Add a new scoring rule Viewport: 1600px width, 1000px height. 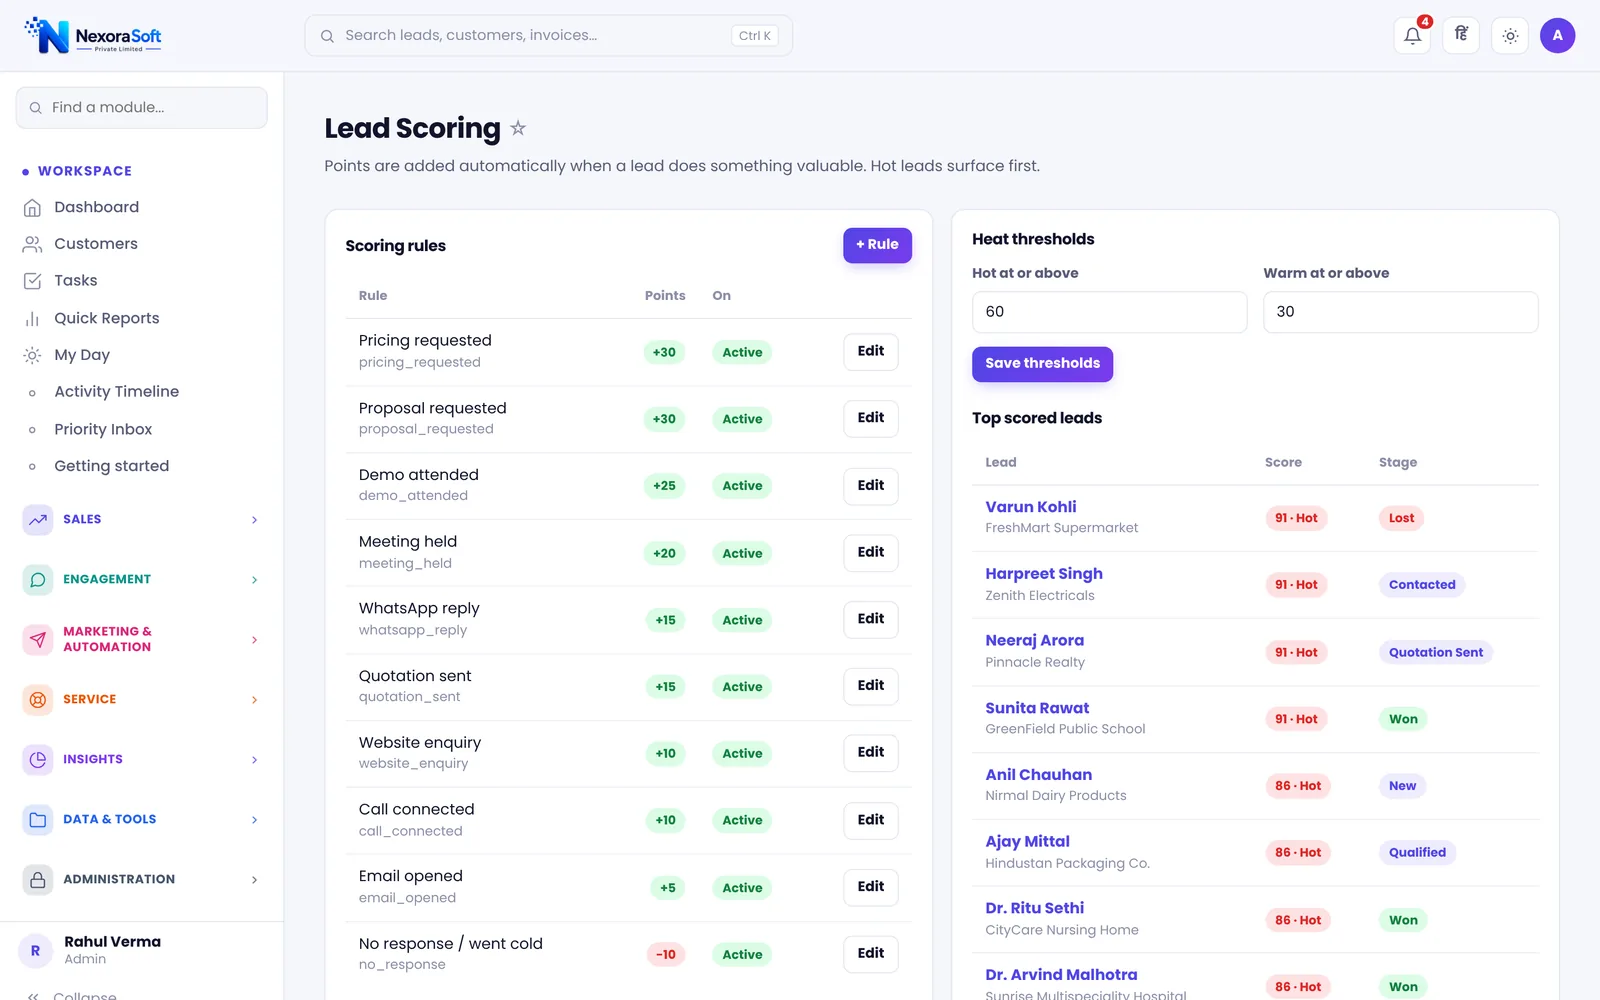coord(877,245)
